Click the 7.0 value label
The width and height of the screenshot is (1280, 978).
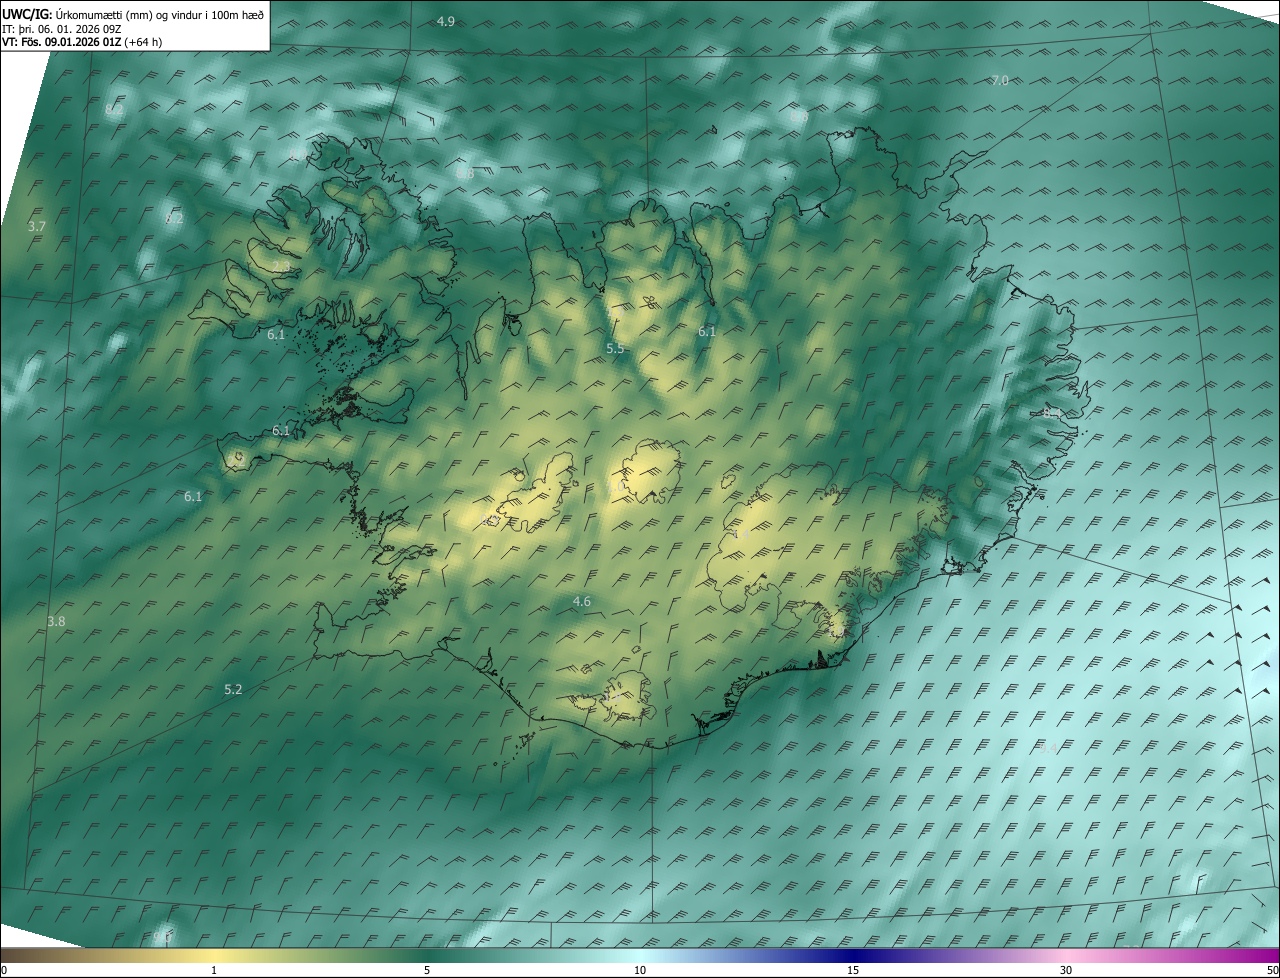1000,80
